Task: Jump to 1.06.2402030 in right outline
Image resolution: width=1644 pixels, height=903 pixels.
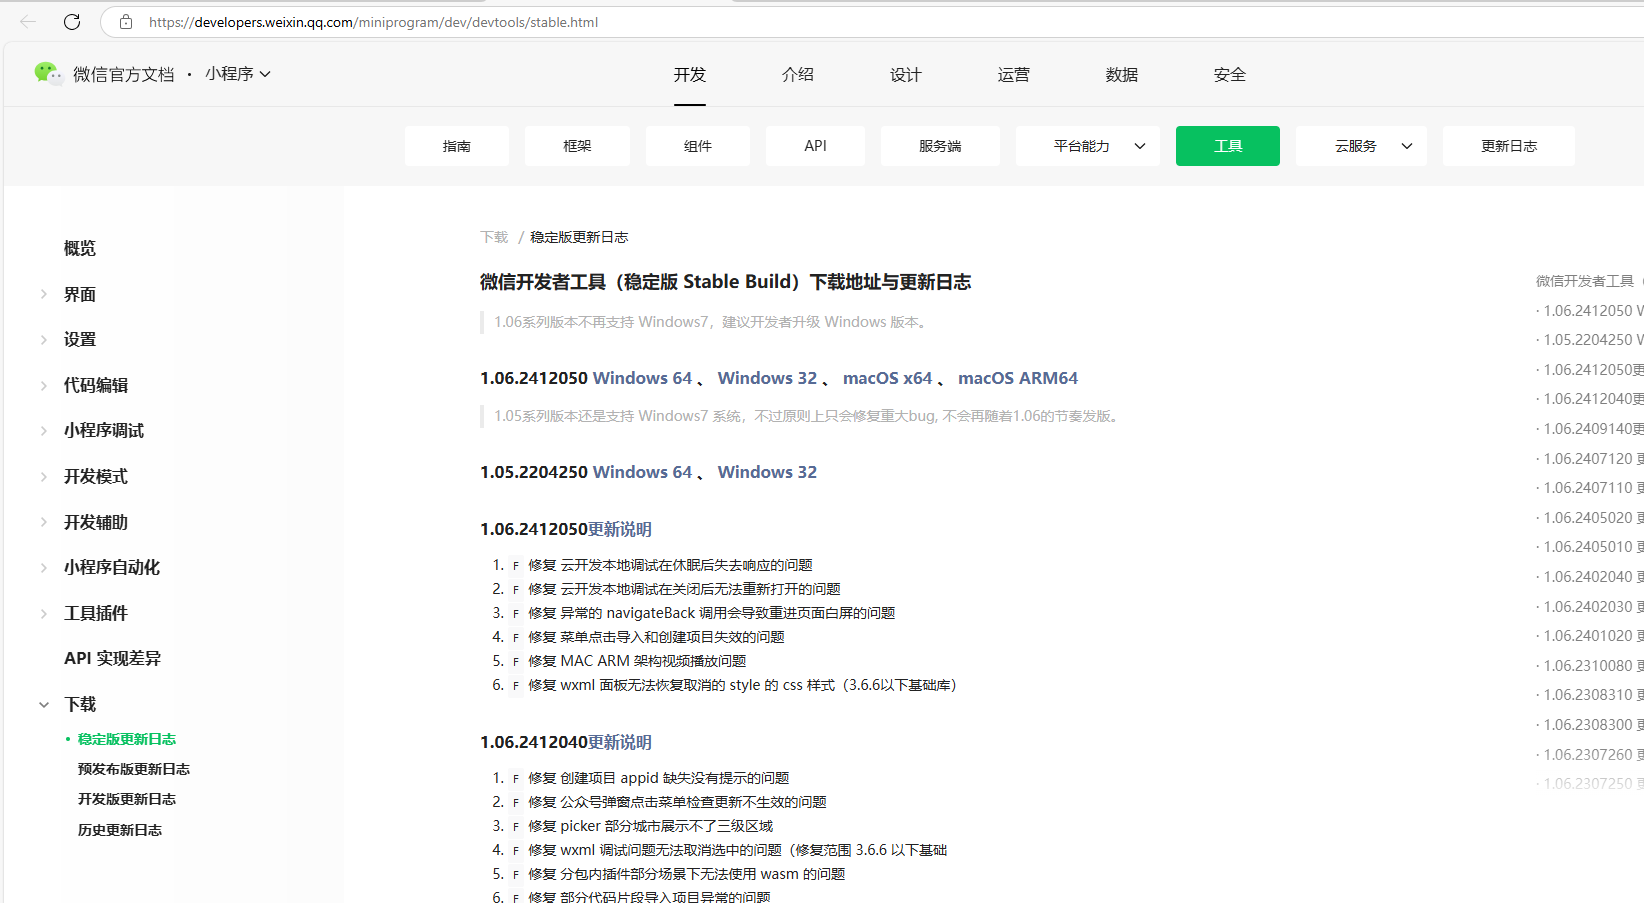Action: [1590, 606]
